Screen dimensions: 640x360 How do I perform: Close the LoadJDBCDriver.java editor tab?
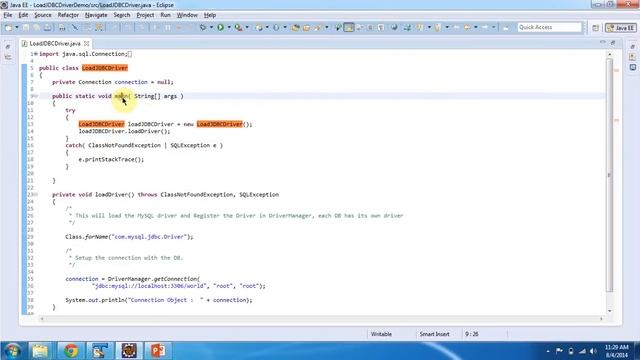[87, 43]
